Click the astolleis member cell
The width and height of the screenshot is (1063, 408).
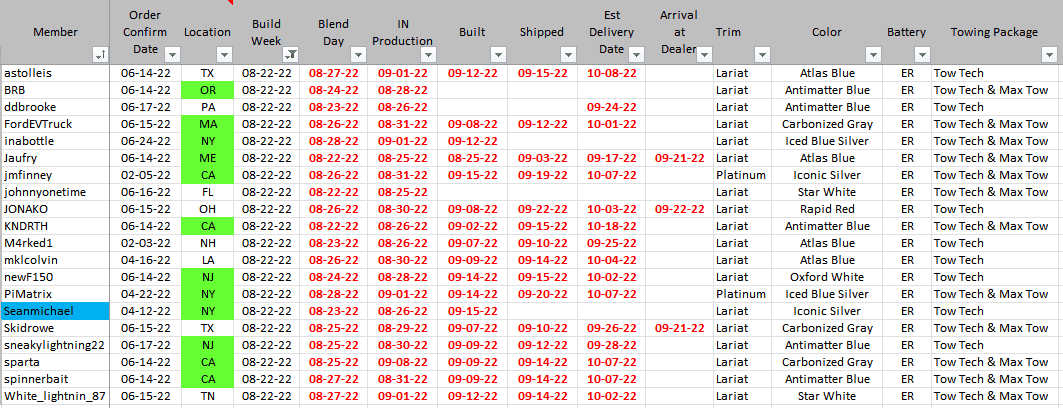tap(55, 73)
